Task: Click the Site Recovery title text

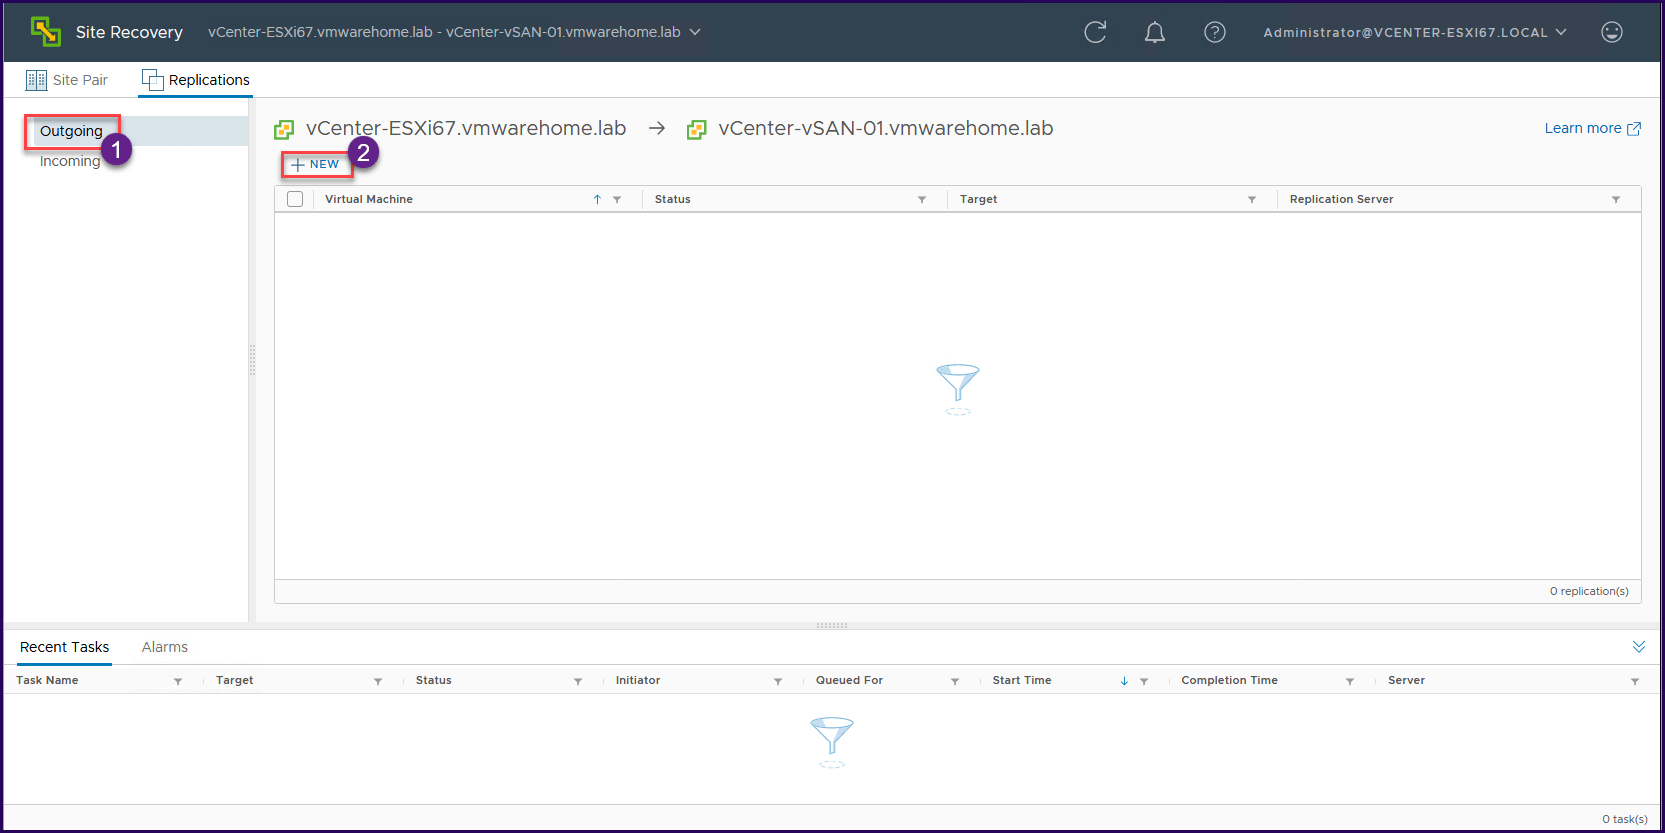Action: 129,32
